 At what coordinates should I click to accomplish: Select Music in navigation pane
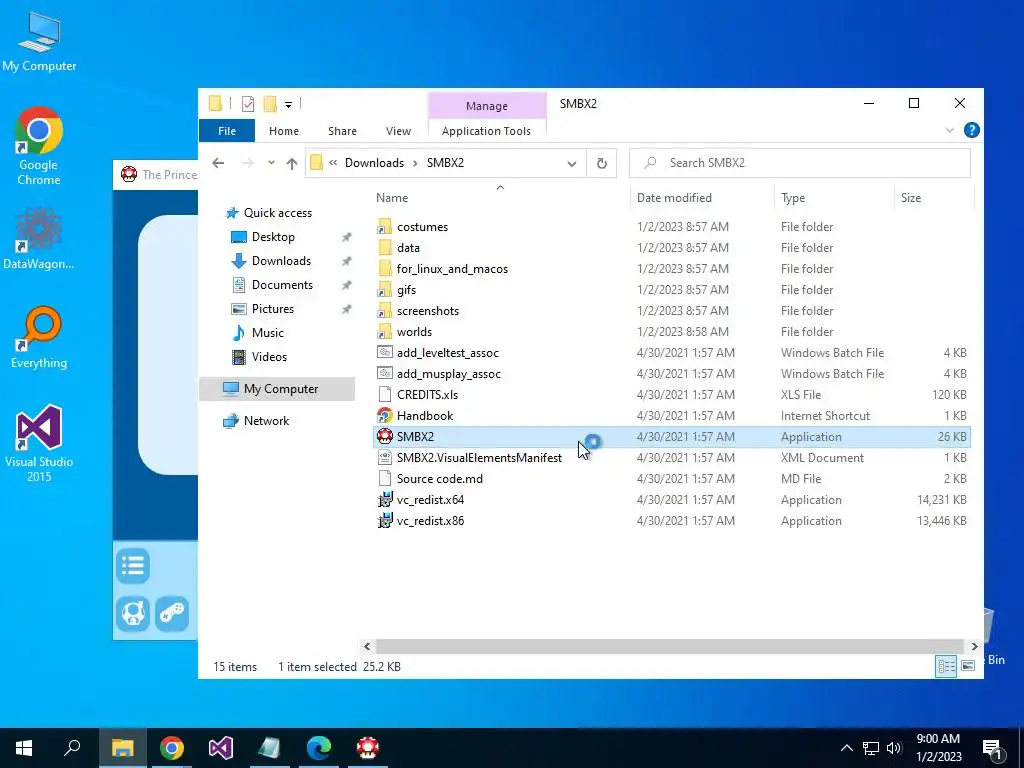pos(268,333)
